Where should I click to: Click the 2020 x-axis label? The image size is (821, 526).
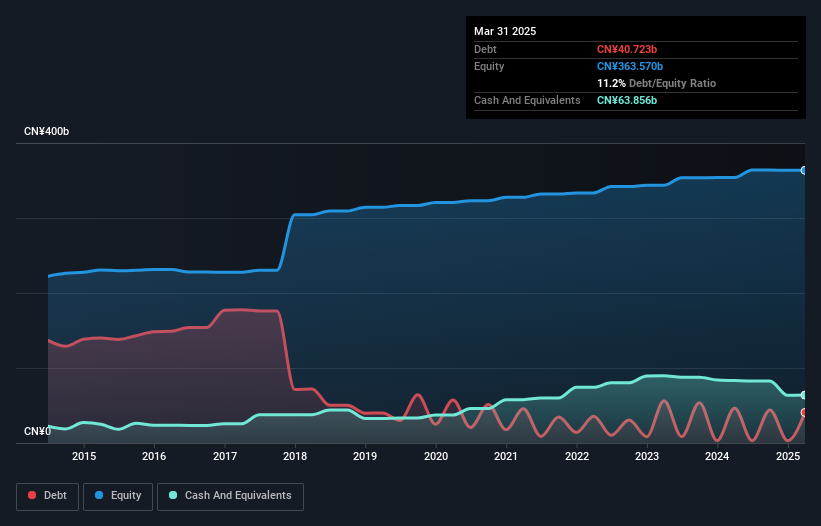click(x=436, y=456)
